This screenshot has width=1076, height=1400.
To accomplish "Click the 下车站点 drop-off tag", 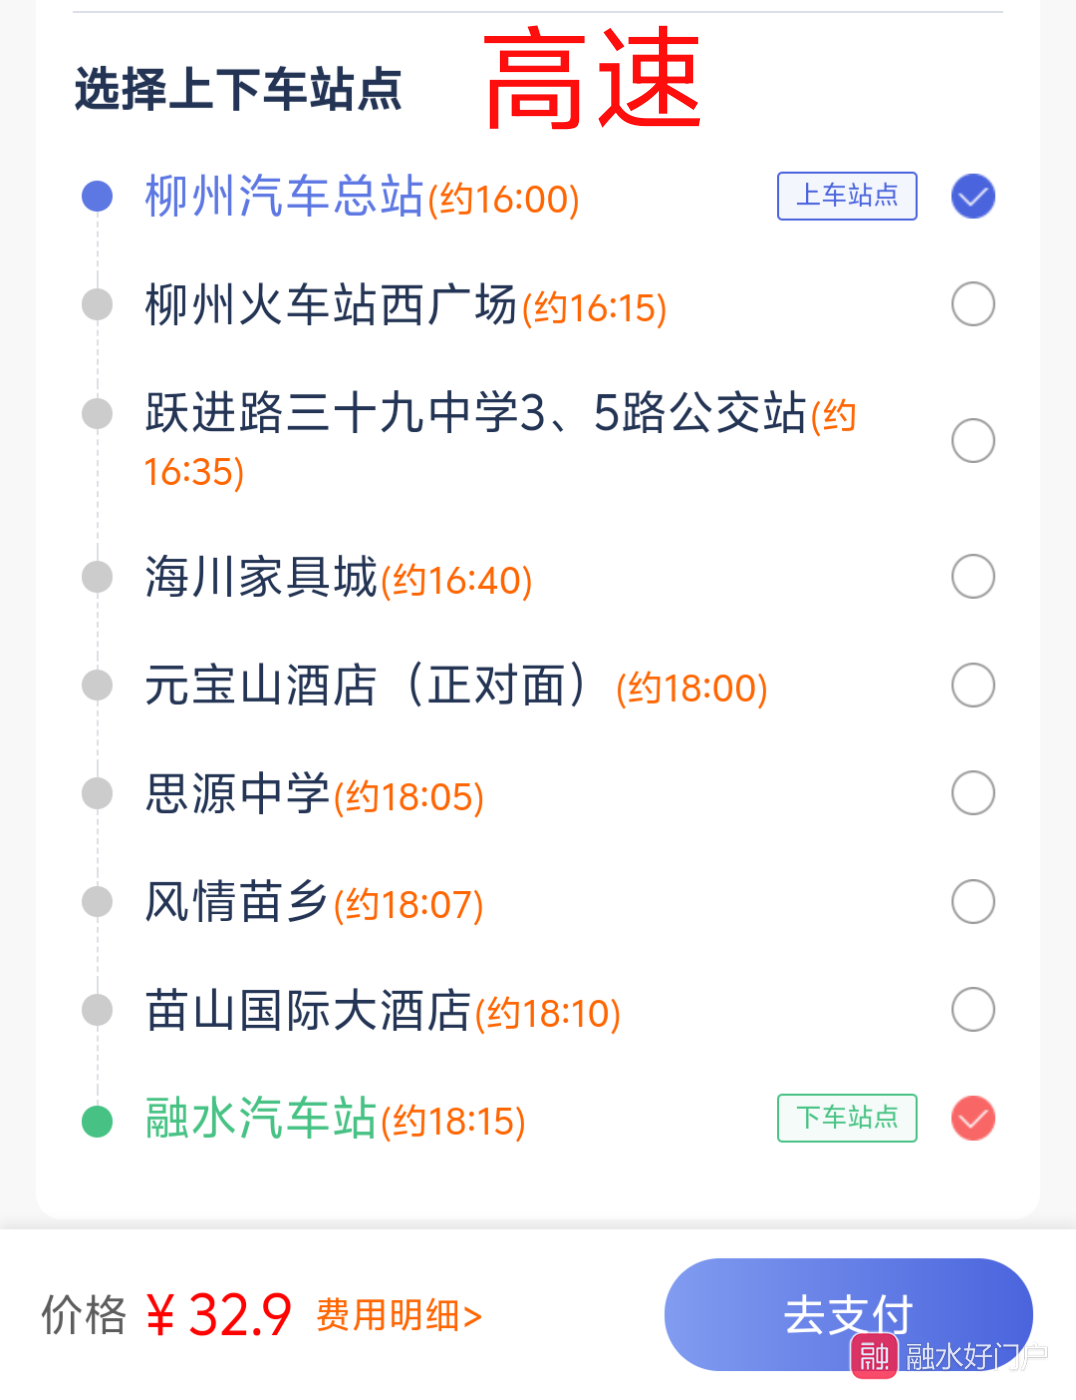I will pos(847,1118).
